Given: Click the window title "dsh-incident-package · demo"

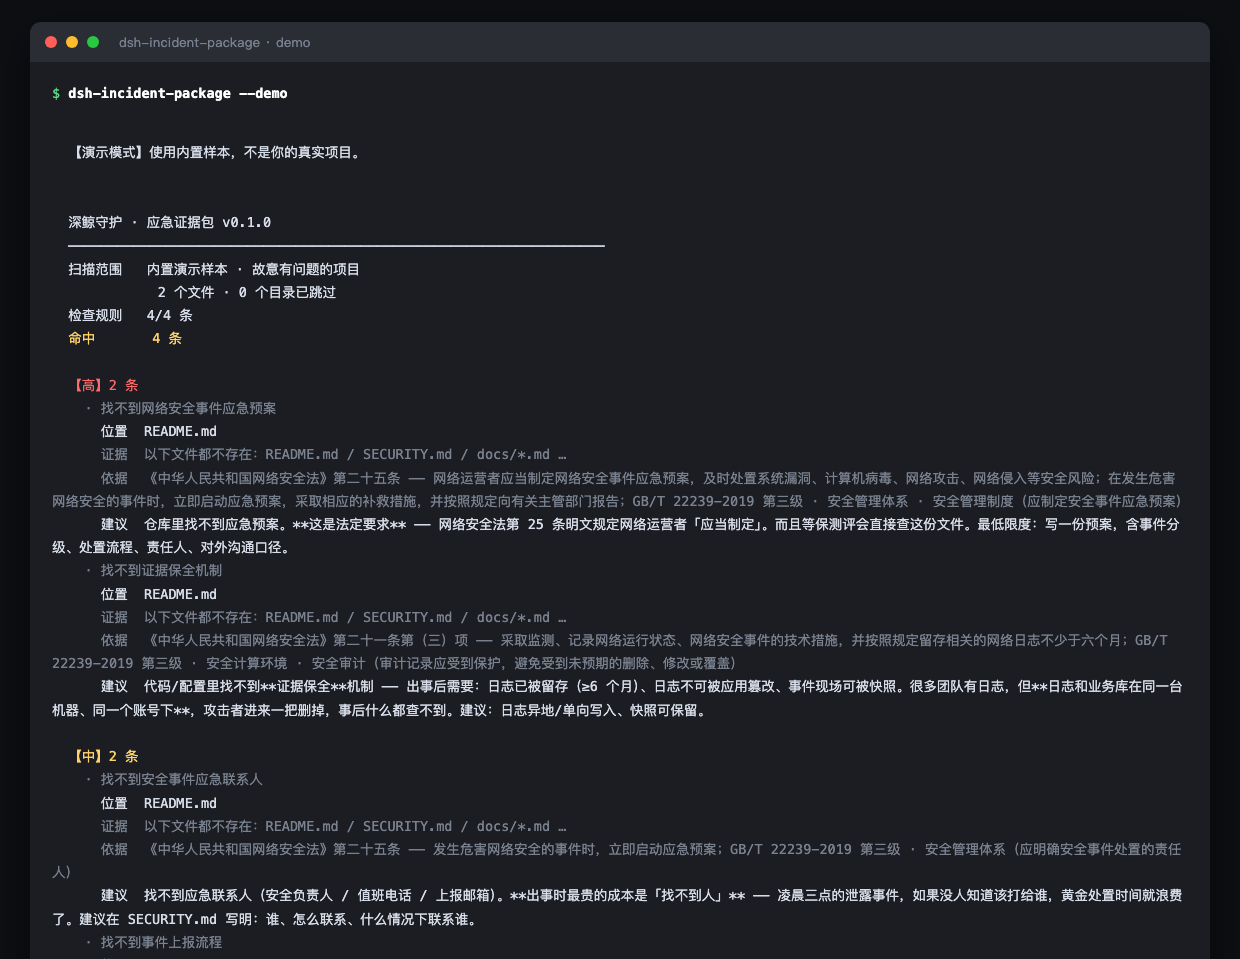Looking at the screenshot, I should point(214,42).
